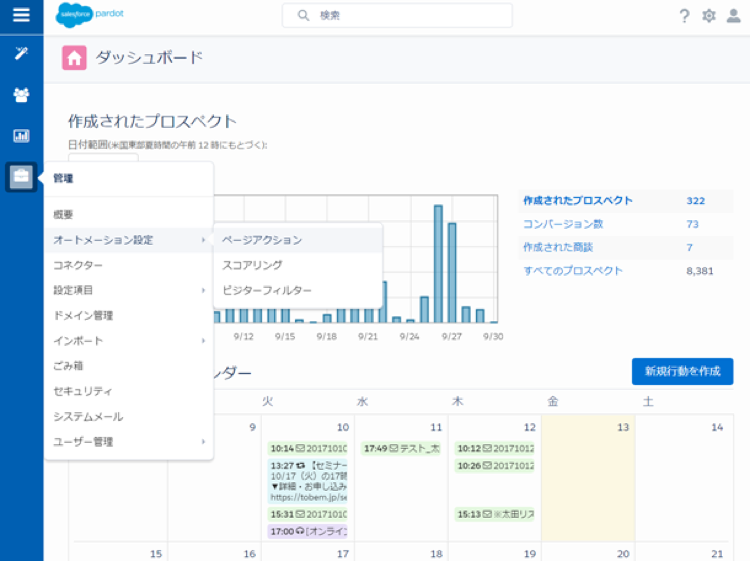Expand arrow beside インポート
Screen dimensions: 750x561
point(203,341)
